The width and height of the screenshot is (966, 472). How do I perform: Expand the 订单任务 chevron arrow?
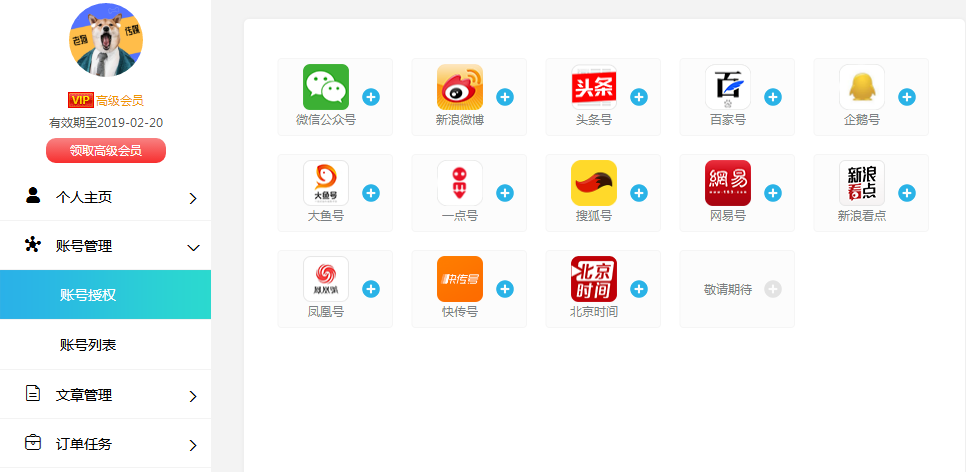193,446
